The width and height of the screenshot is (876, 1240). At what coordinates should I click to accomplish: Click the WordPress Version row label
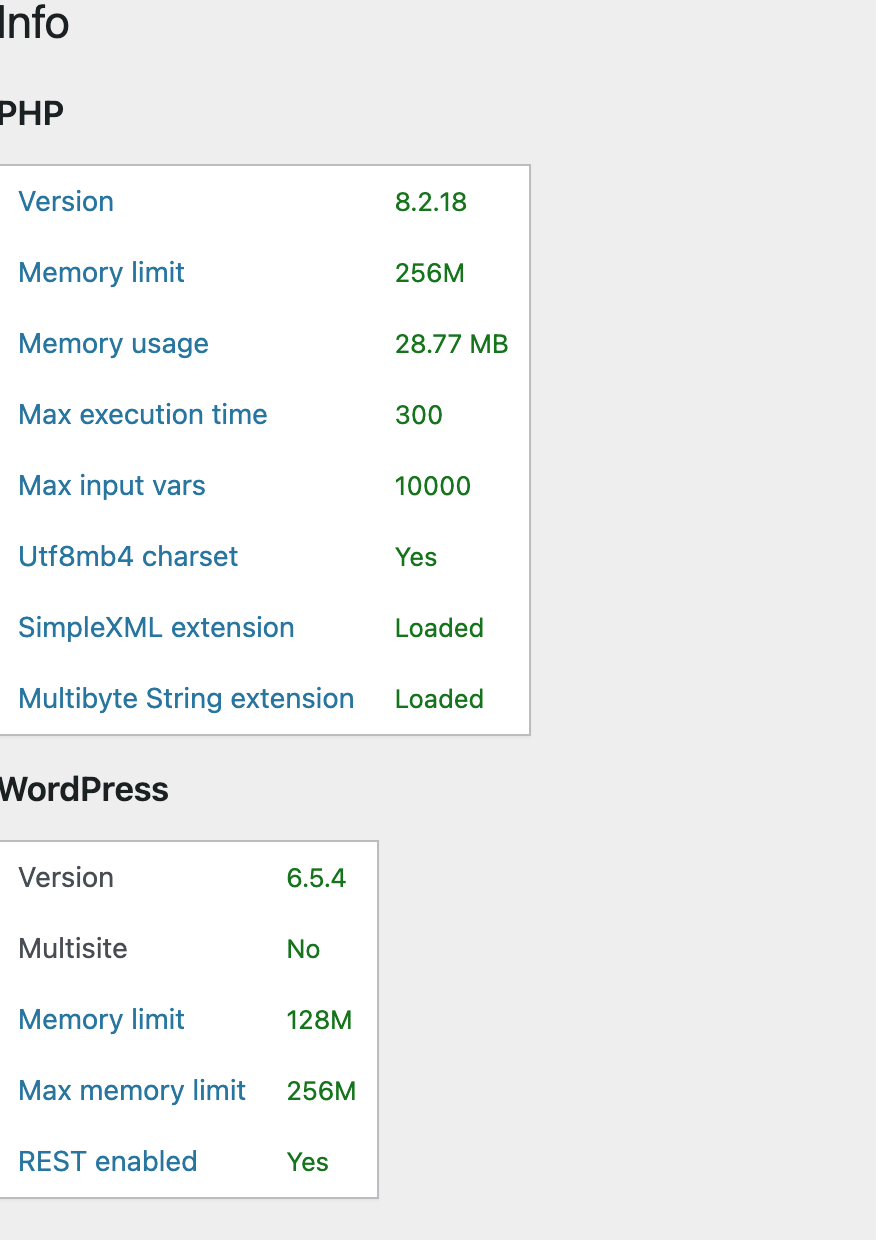[66, 877]
